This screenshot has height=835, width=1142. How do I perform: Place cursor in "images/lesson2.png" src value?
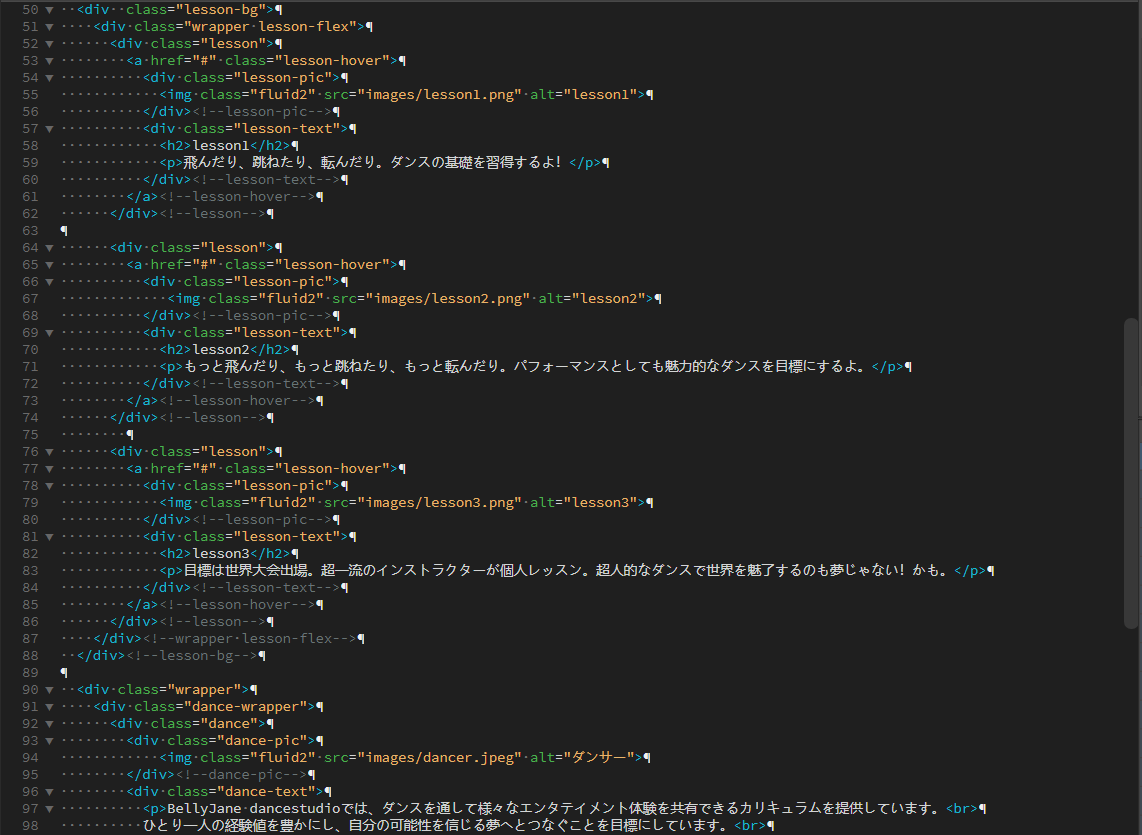click(448, 298)
